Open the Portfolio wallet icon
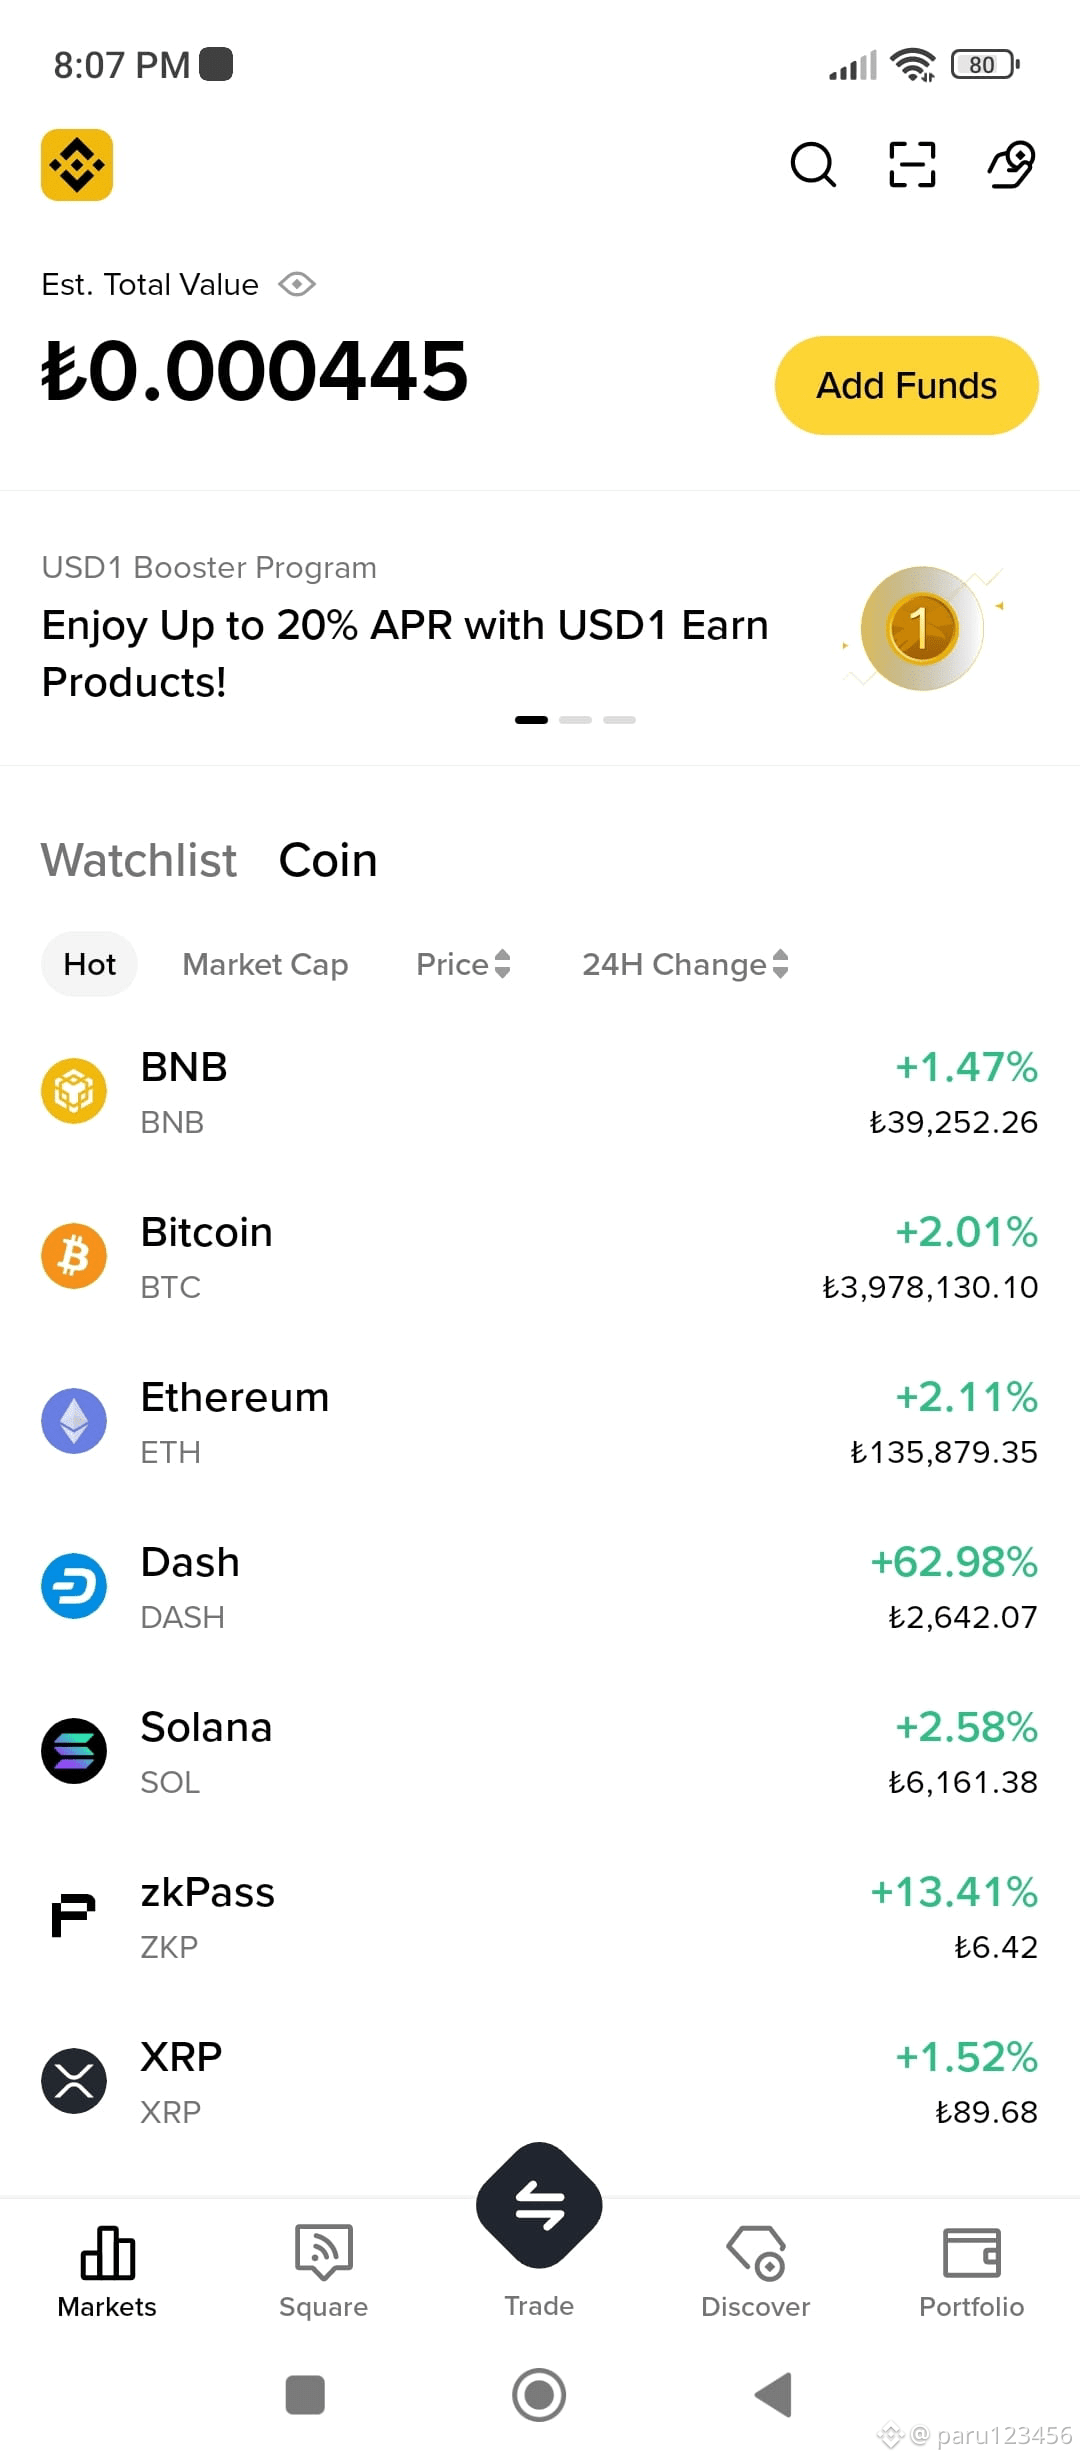This screenshot has width=1080, height=2460. [972, 2252]
